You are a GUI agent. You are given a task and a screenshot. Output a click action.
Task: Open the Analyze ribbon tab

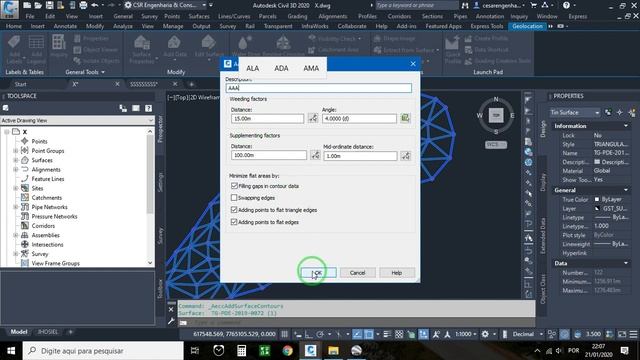[x=122, y=26]
